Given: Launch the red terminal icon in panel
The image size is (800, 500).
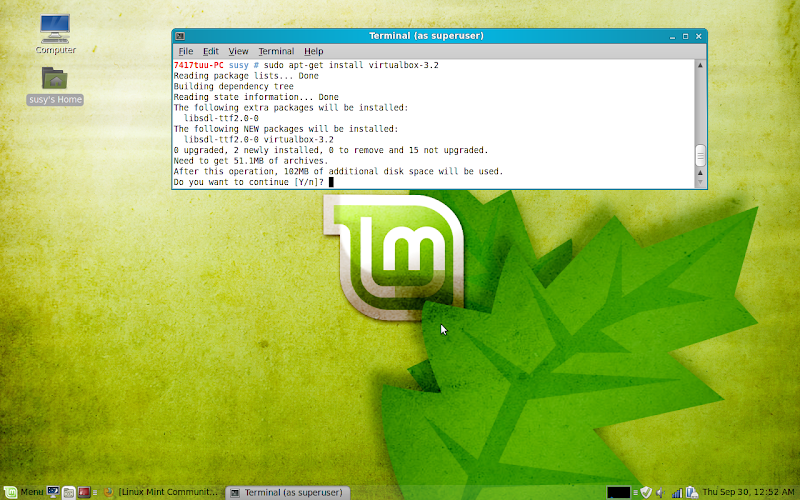Looking at the screenshot, I should click(84, 492).
